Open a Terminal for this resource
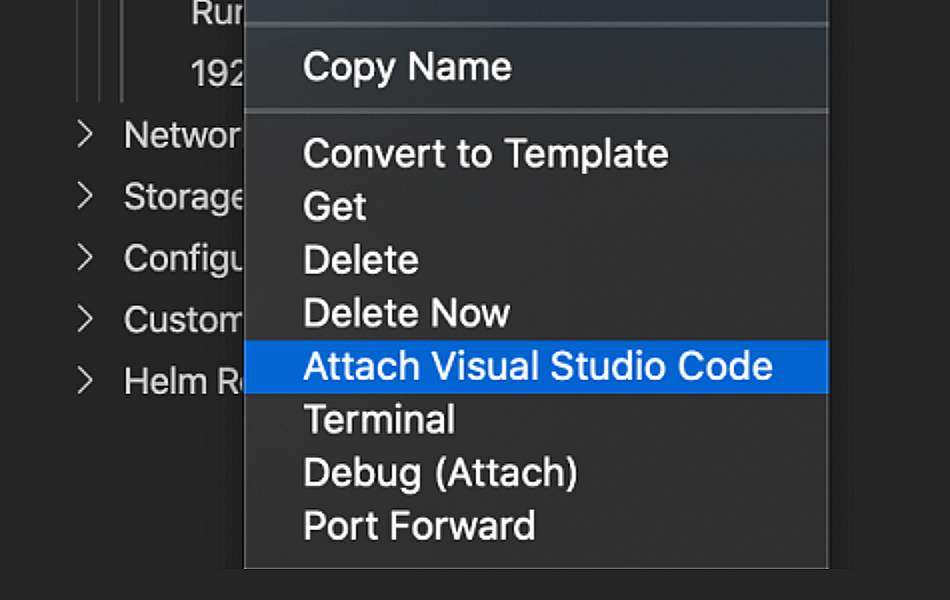950x600 pixels. pos(378,419)
